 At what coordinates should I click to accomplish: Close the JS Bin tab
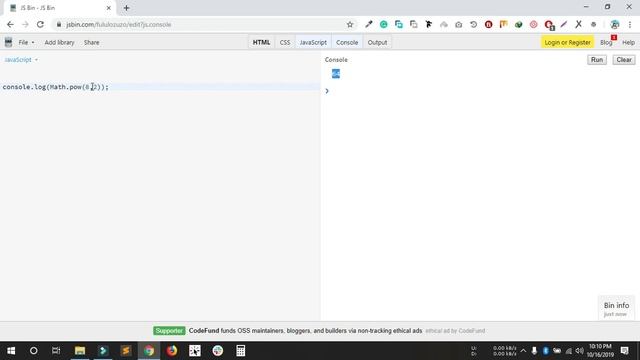pos(109,8)
